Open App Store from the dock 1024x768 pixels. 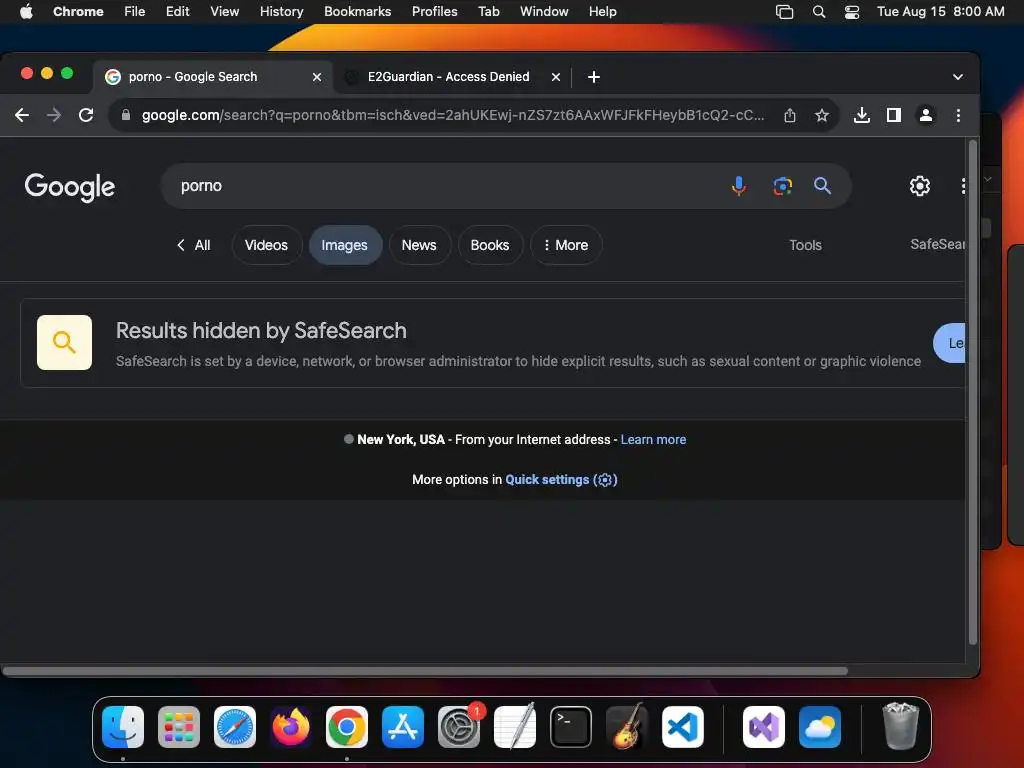[x=403, y=727]
